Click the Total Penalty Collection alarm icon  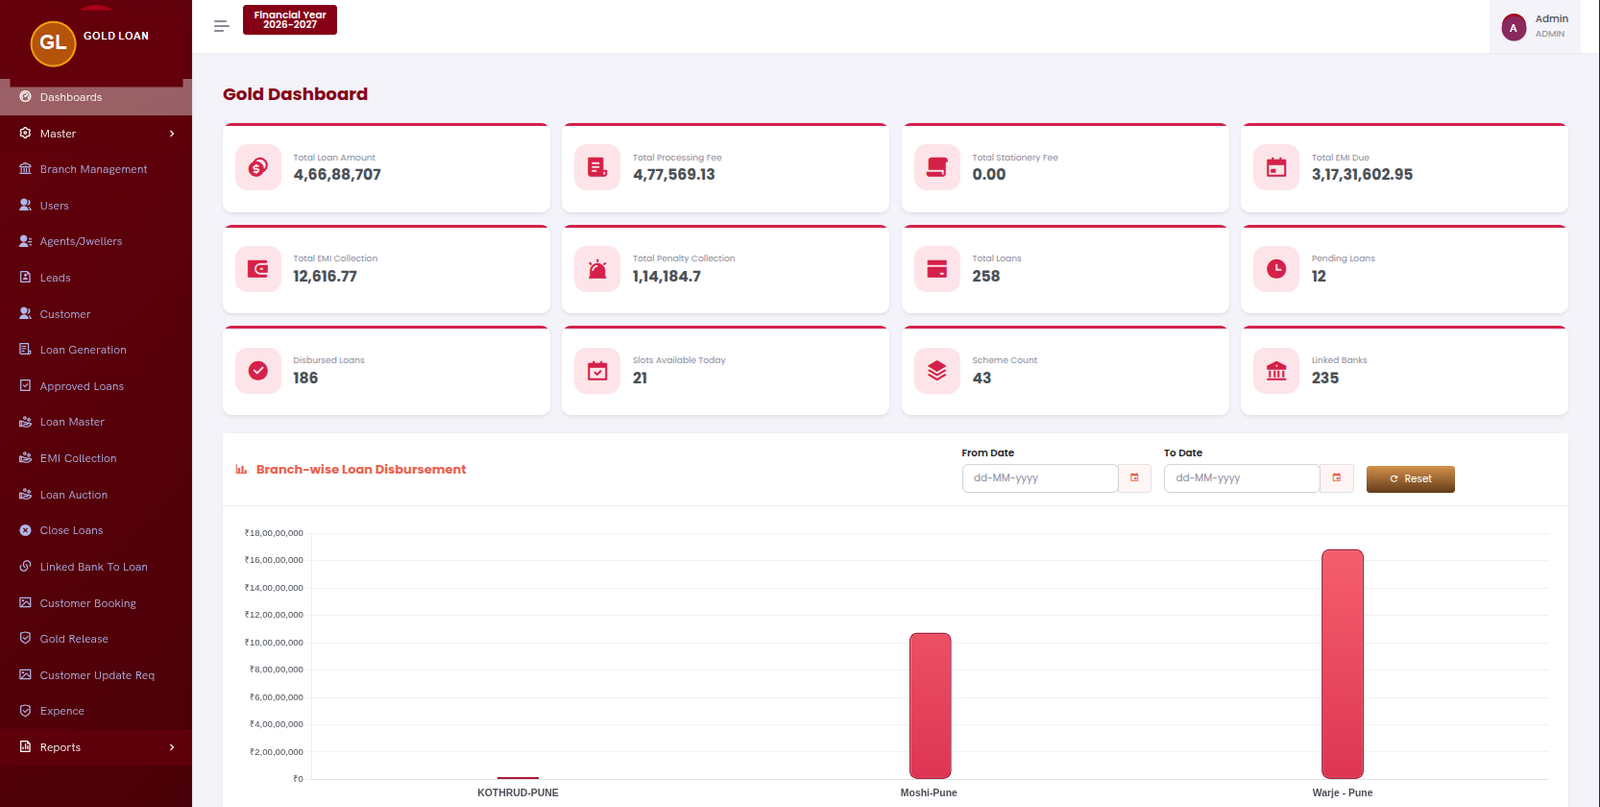click(597, 269)
